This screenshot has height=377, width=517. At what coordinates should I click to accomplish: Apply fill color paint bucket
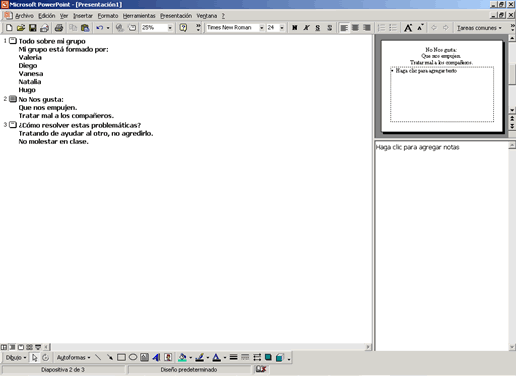point(182,358)
